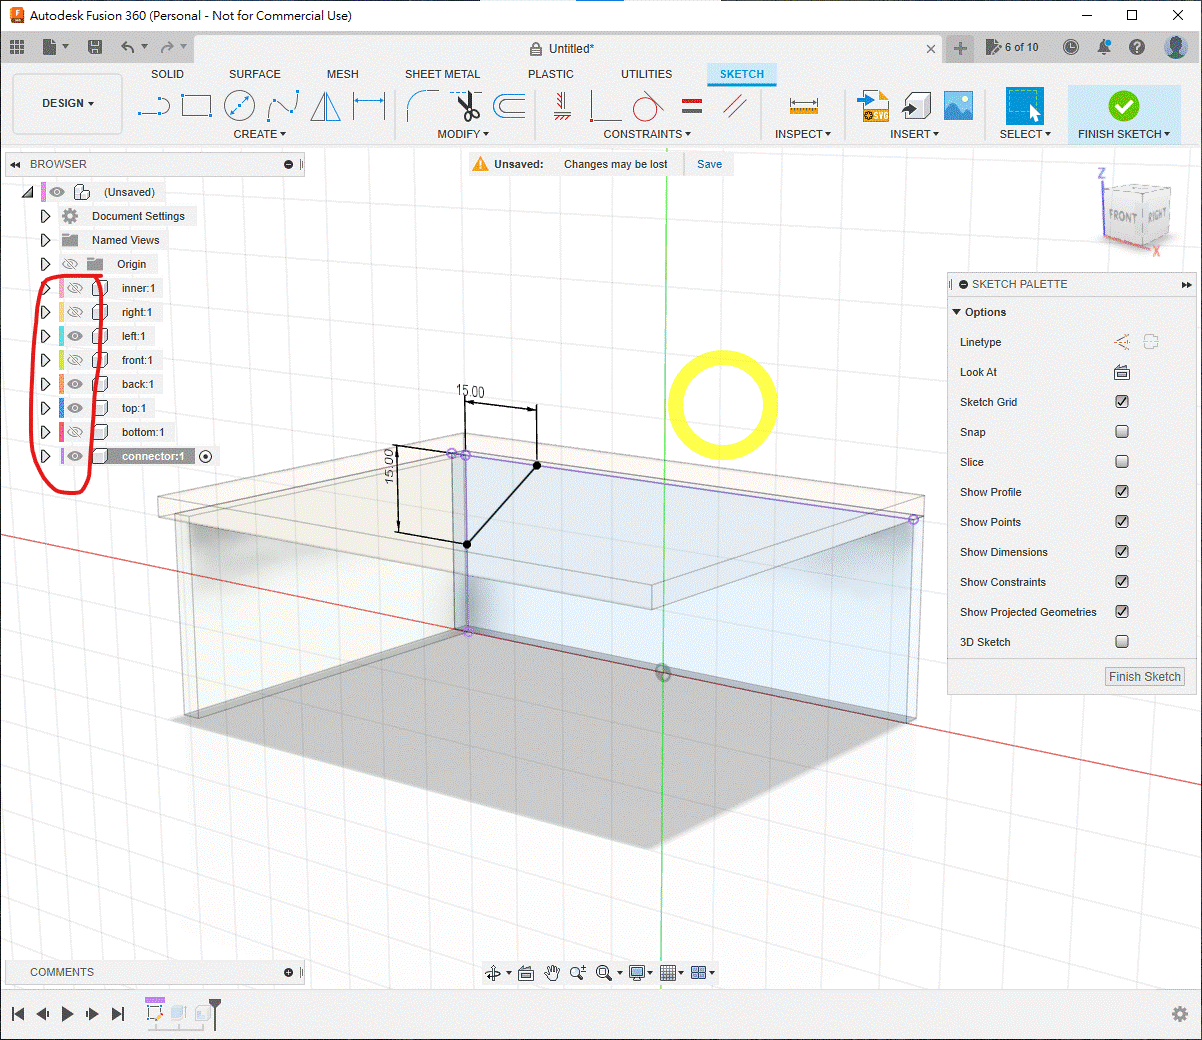Click the pink color swatch beside inner:1
This screenshot has height=1040, width=1202.
(x=61, y=288)
